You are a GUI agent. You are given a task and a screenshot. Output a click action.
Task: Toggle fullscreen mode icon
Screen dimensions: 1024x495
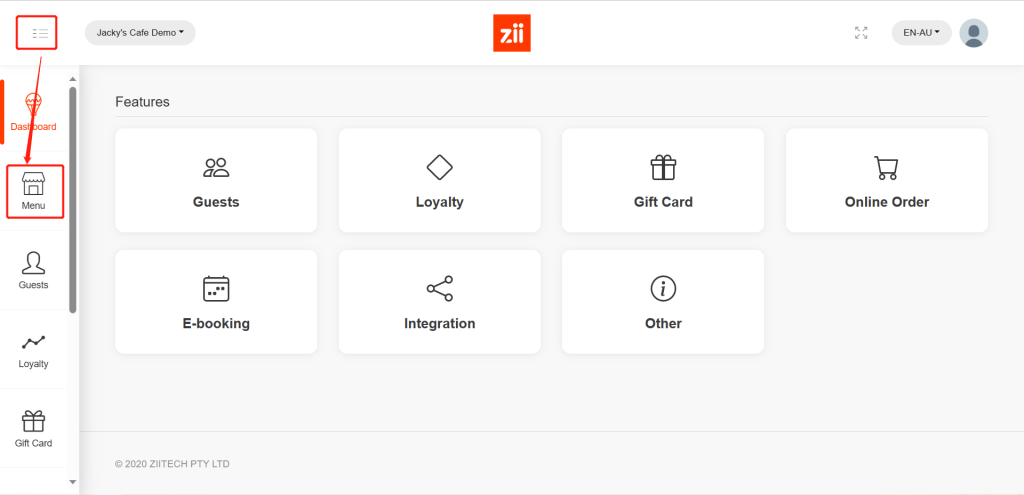861,33
